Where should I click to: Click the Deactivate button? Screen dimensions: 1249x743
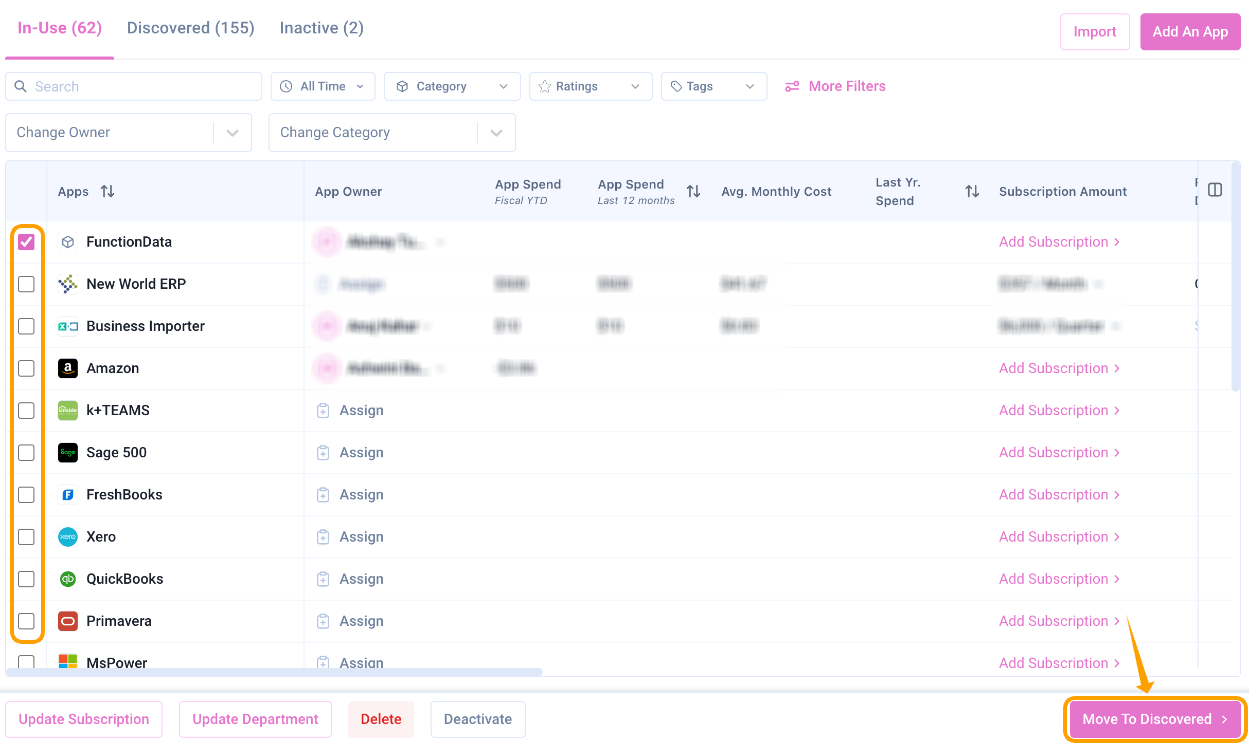pyautogui.click(x=478, y=719)
